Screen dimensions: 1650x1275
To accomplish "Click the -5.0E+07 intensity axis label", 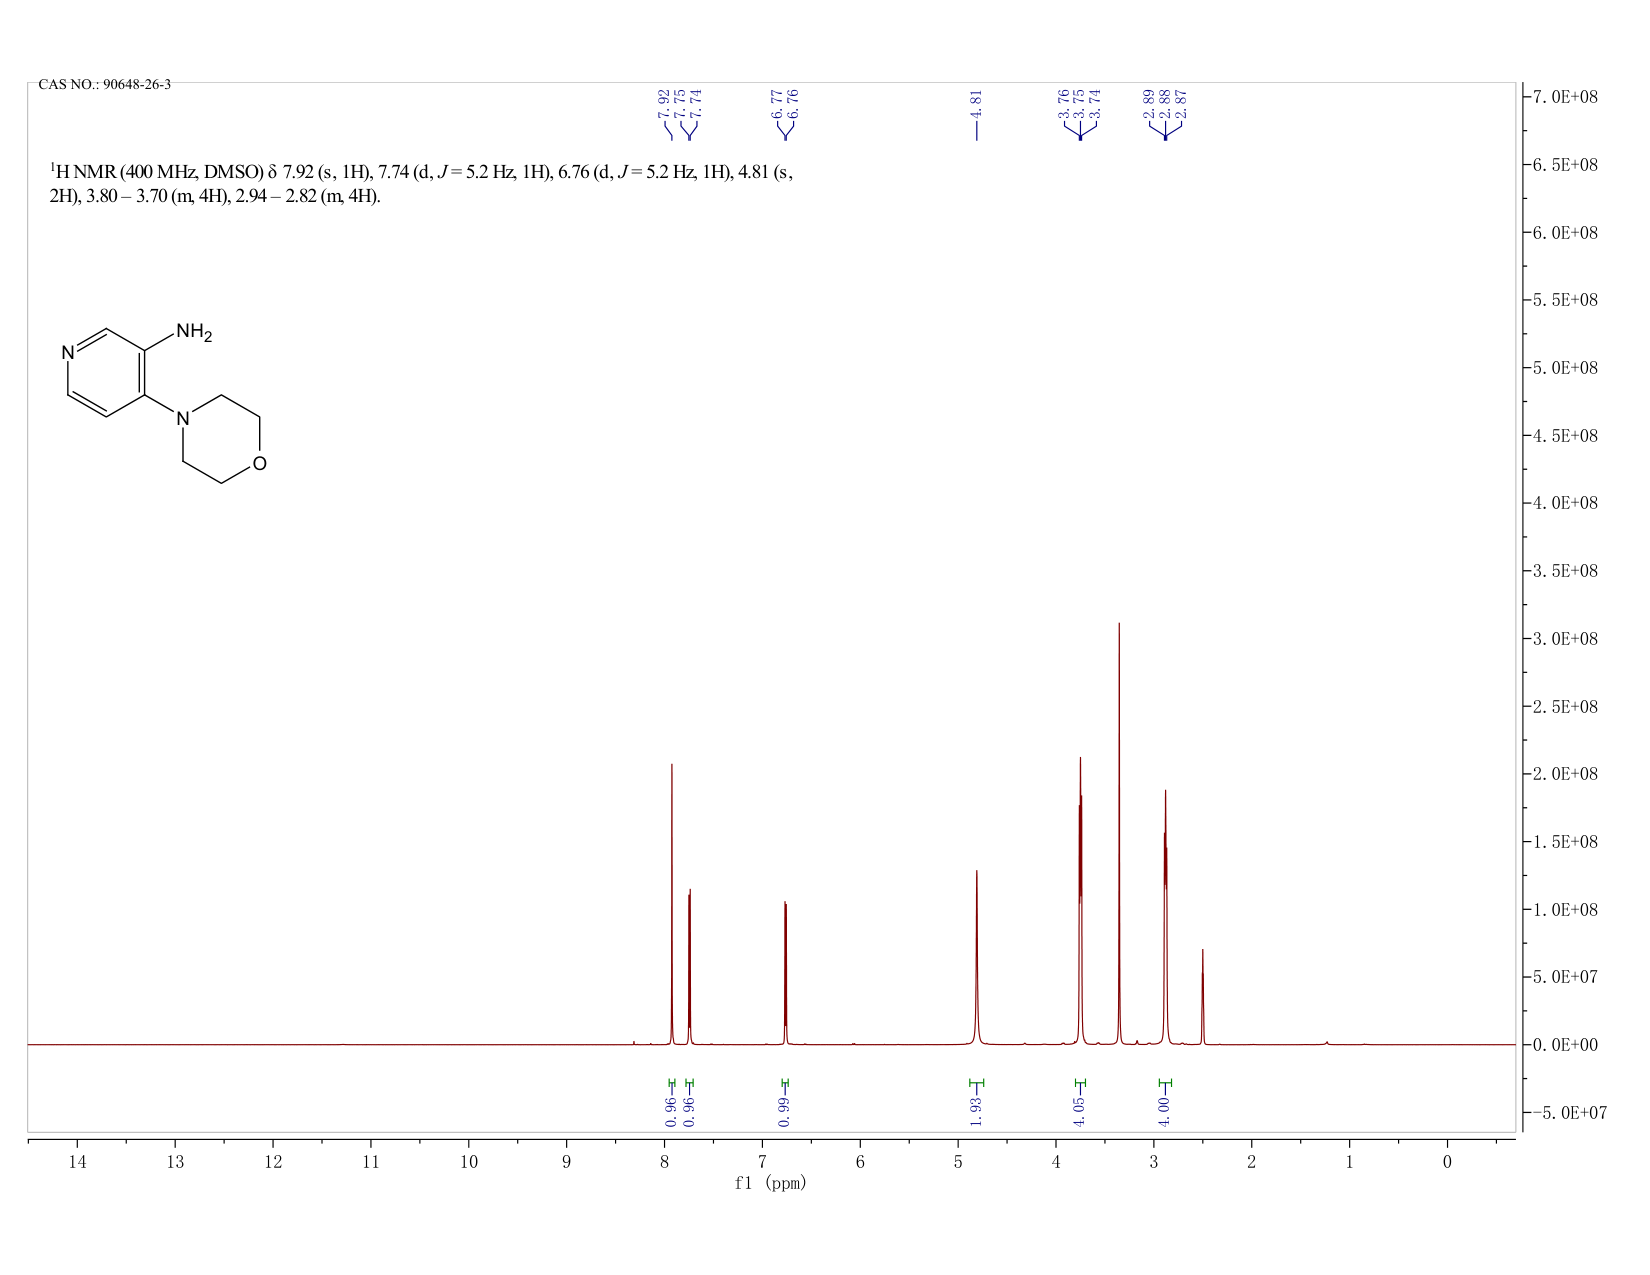I will click(x=1568, y=1113).
